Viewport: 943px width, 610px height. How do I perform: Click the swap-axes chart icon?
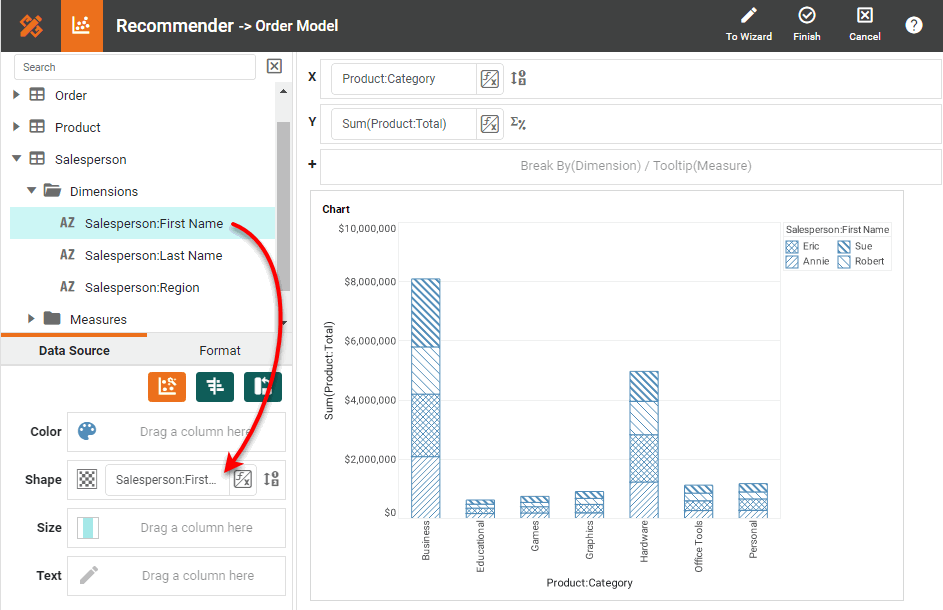point(262,385)
